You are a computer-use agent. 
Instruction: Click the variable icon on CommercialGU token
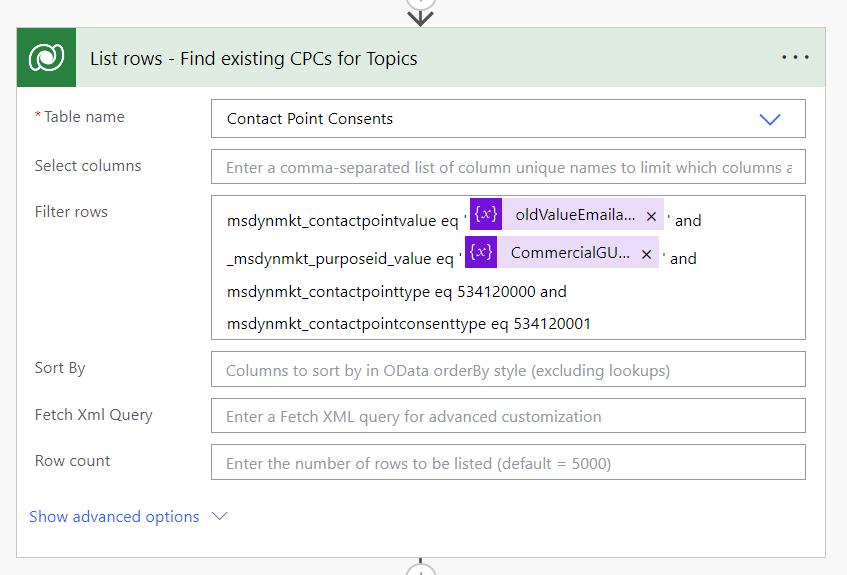point(481,252)
